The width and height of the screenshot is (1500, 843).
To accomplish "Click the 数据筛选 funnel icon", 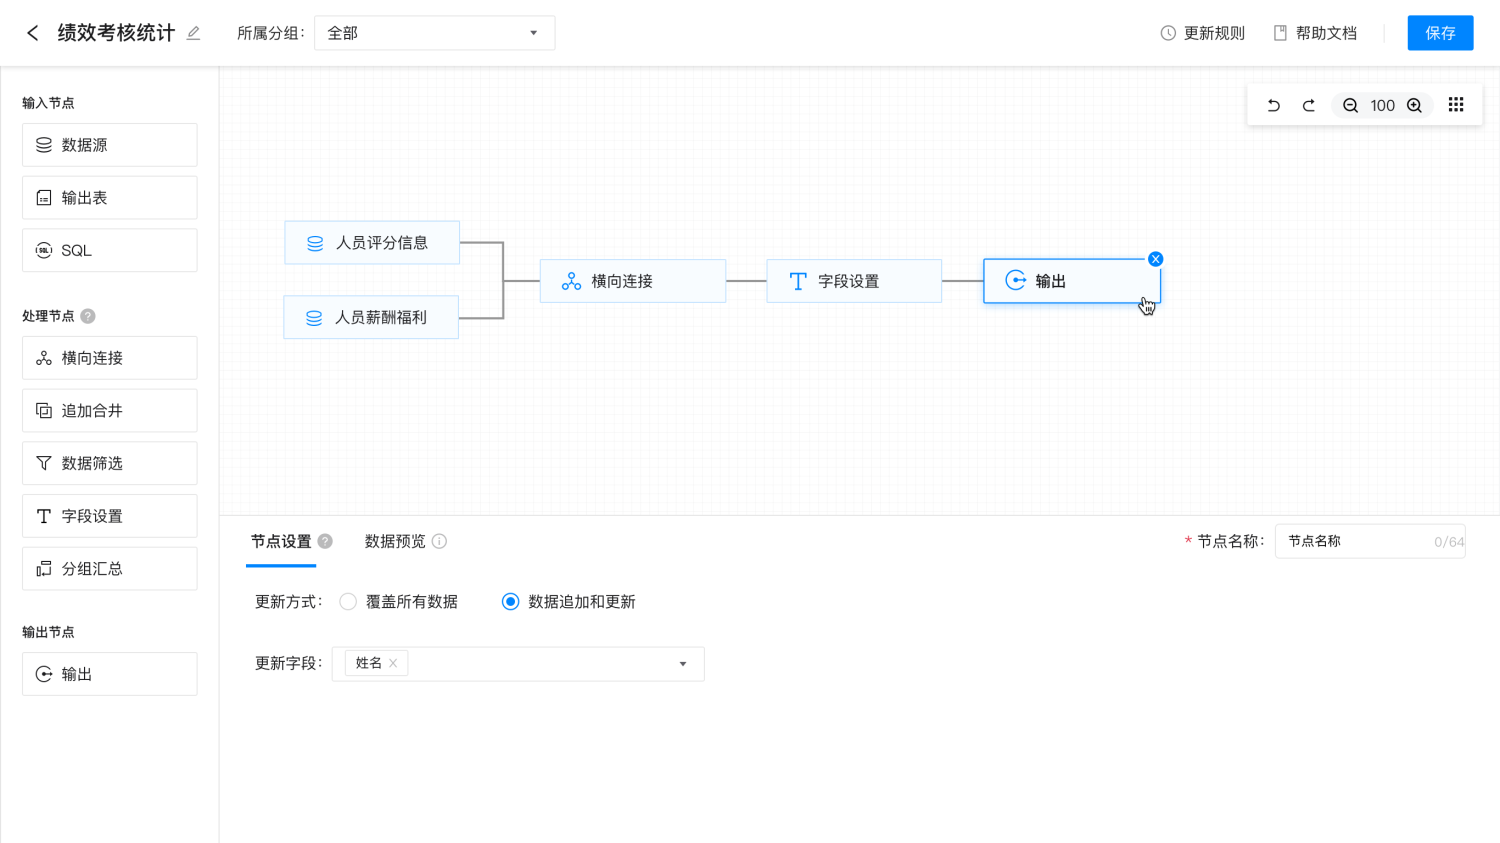I will tap(44, 463).
